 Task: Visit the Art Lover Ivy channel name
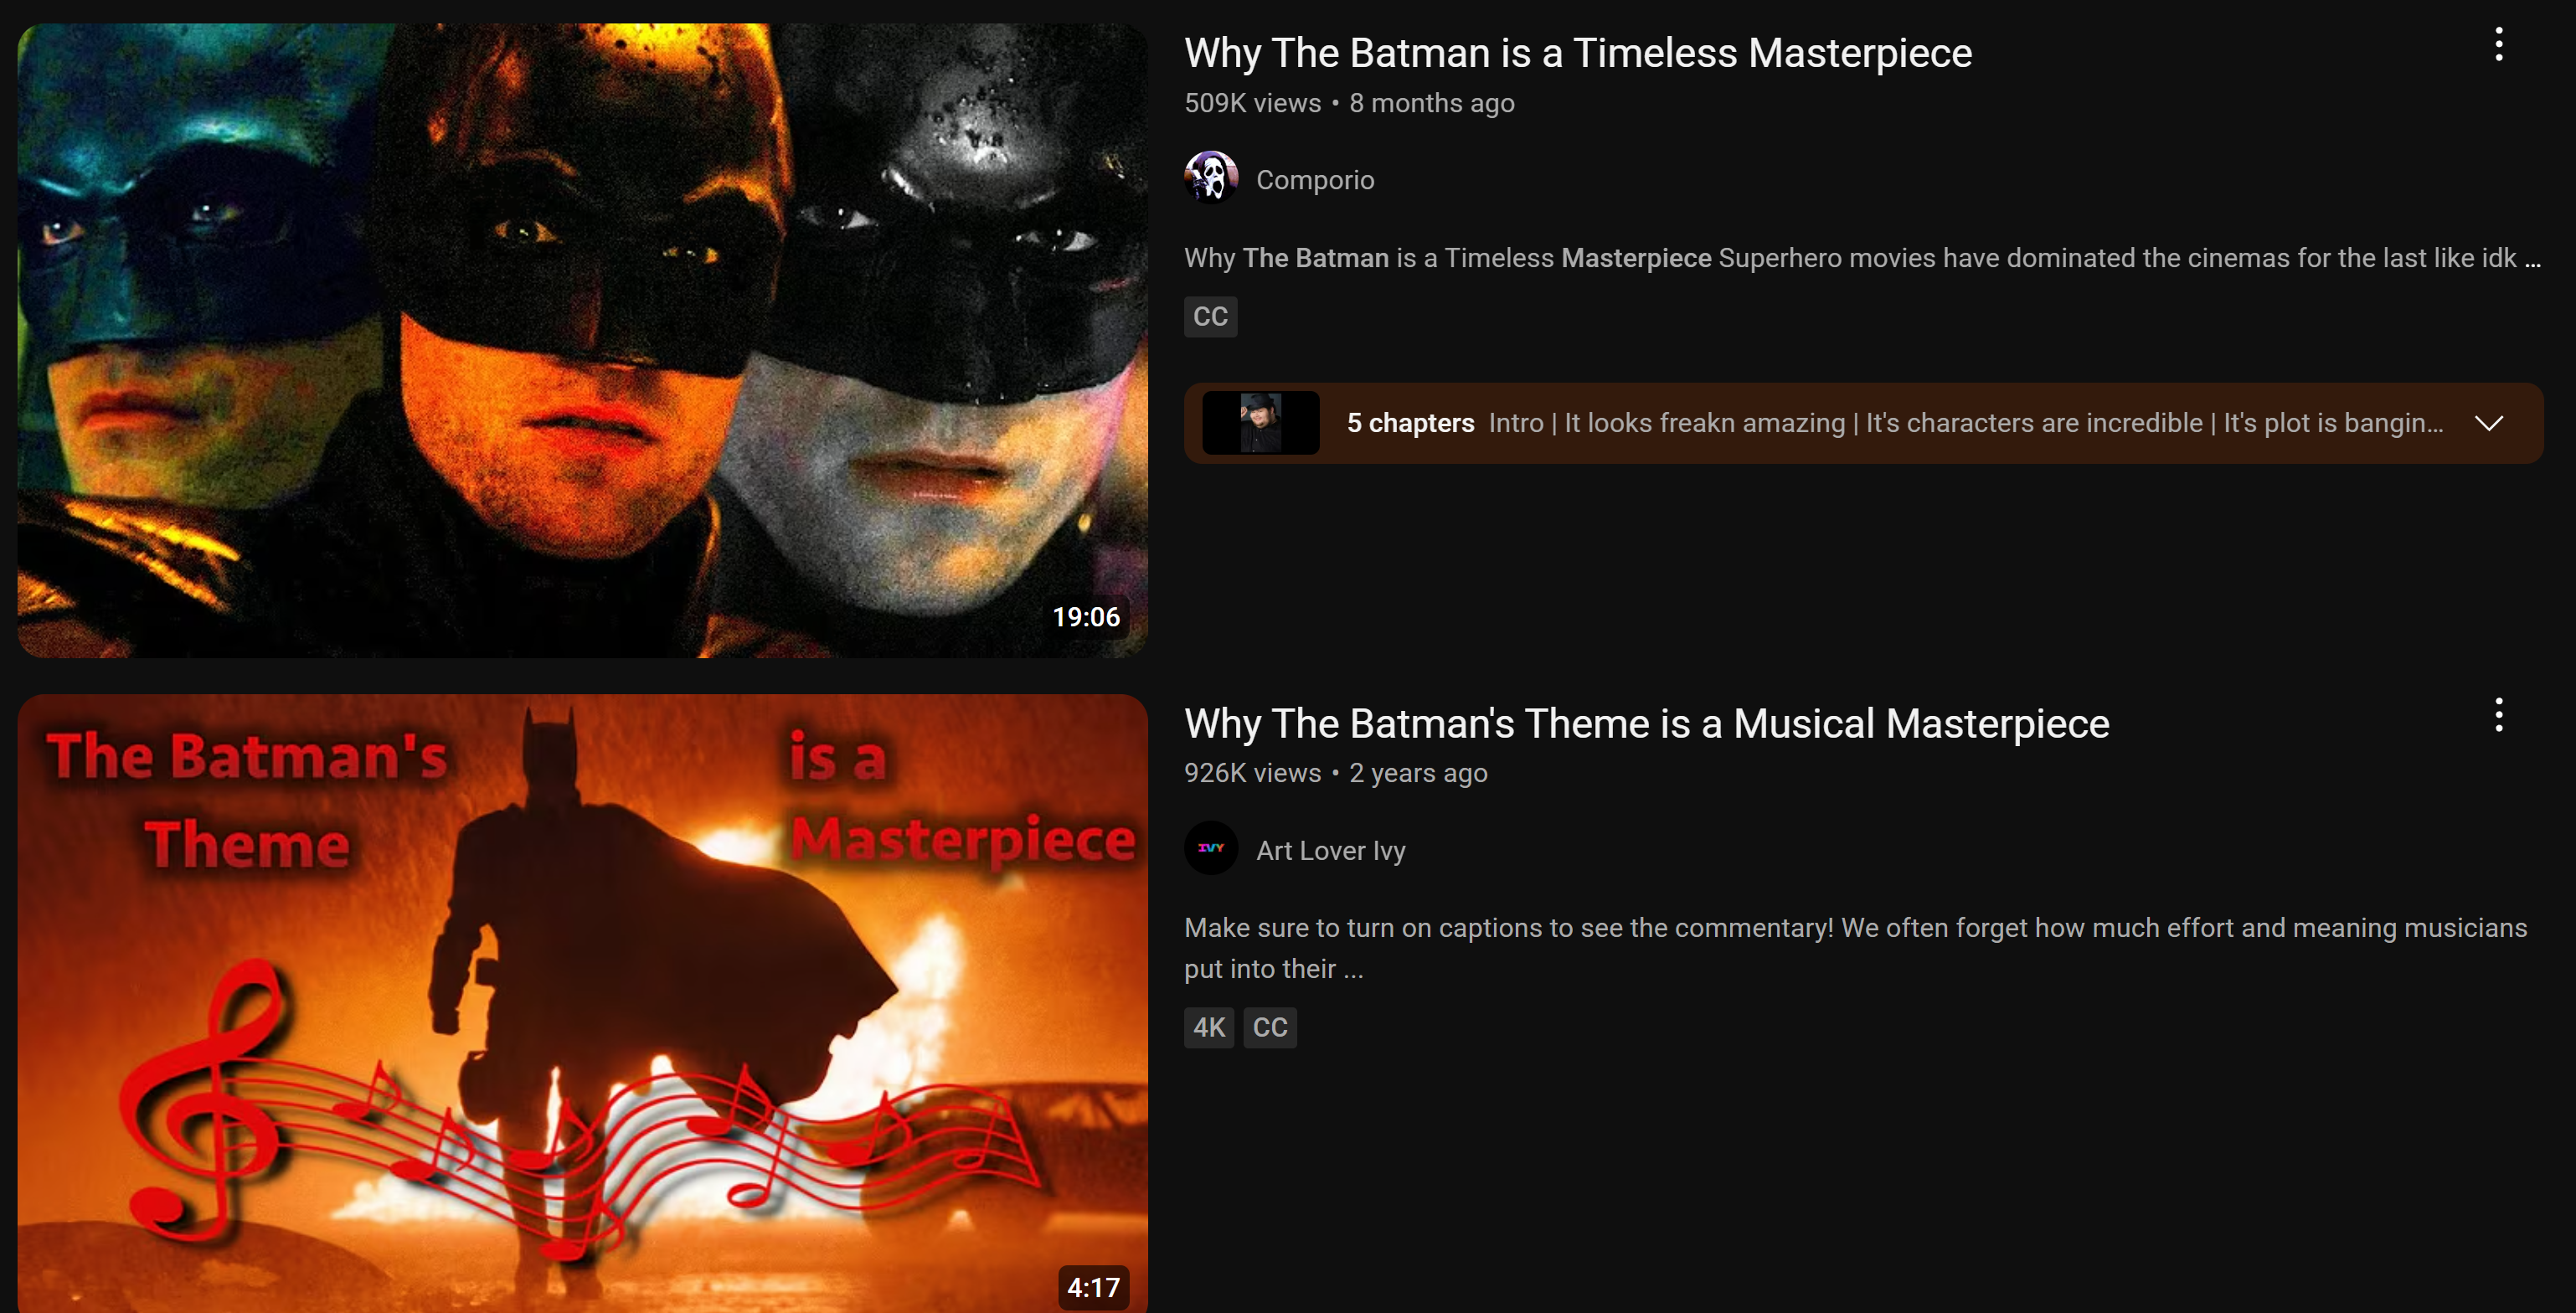coord(1330,850)
